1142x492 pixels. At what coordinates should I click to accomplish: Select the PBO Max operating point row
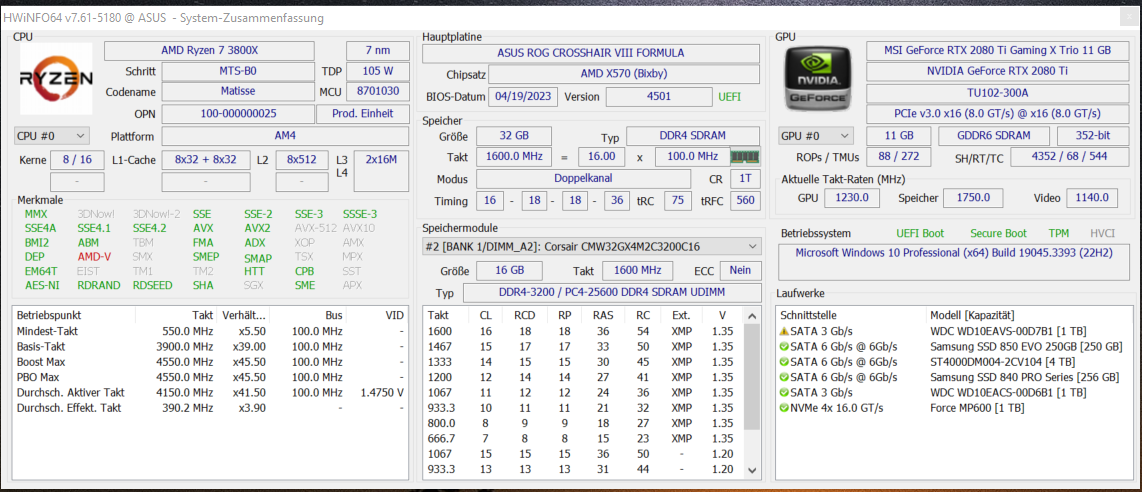pos(210,377)
